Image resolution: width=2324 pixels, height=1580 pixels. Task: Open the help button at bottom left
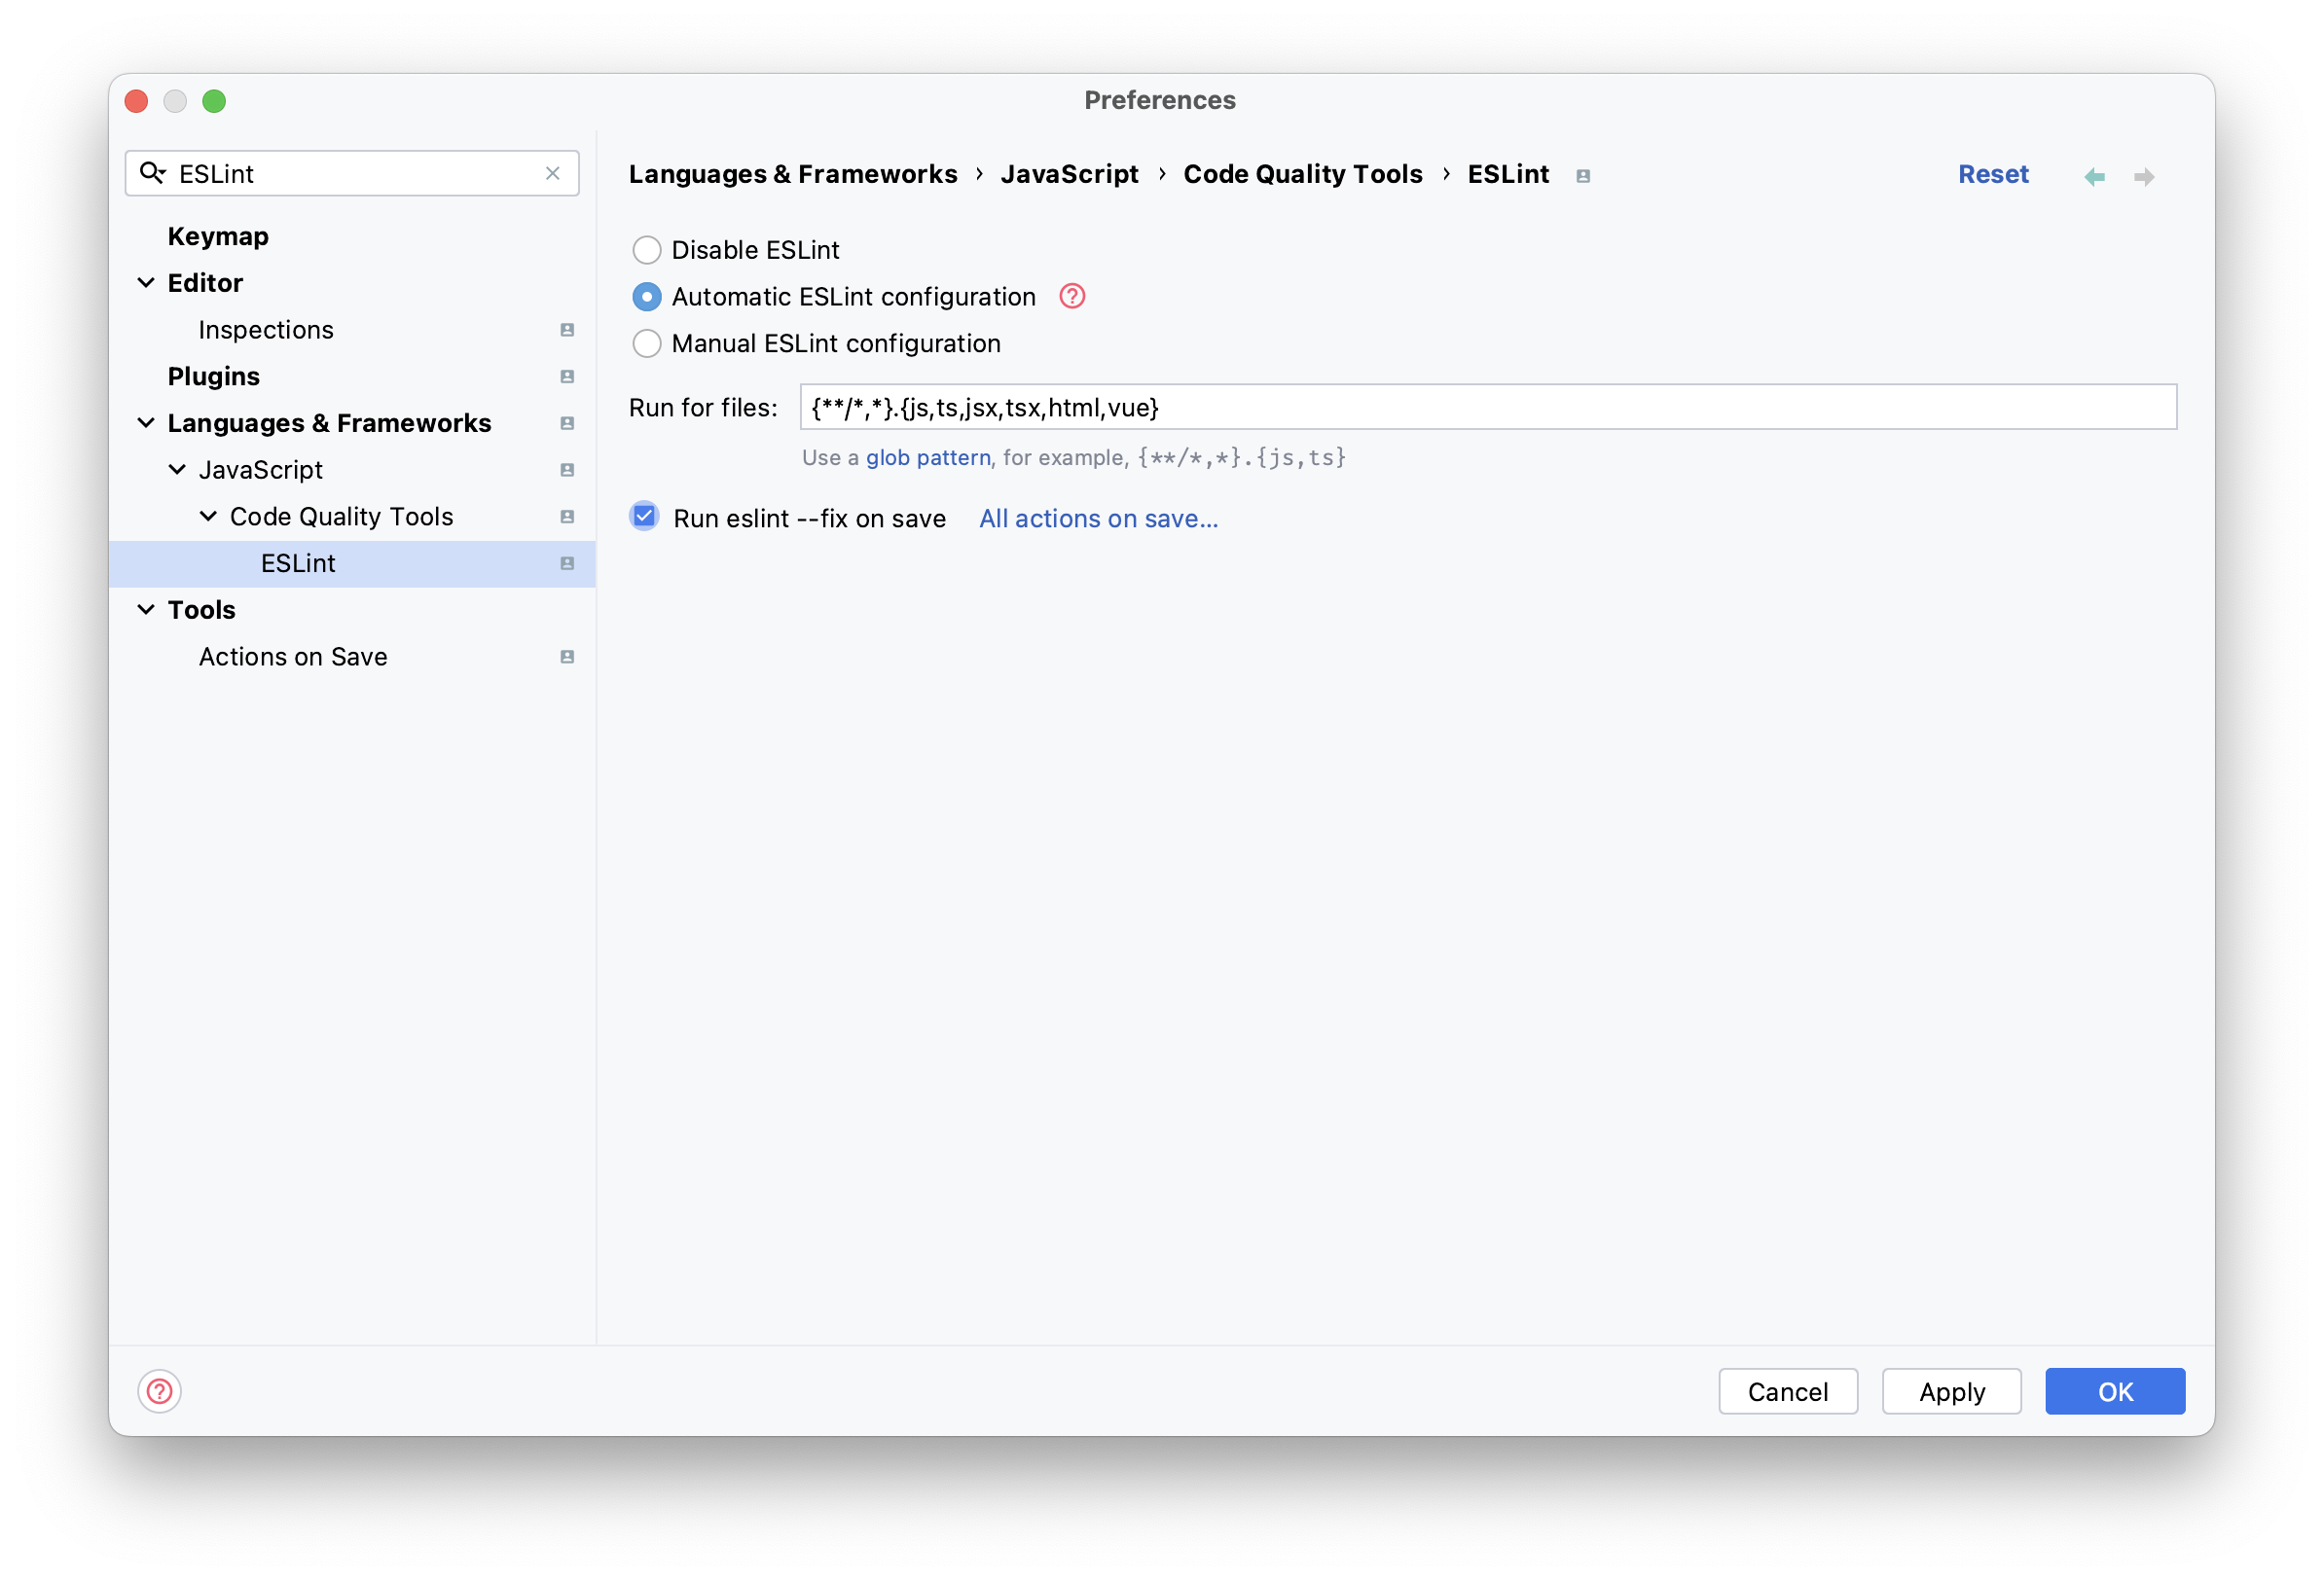[x=159, y=1391]
